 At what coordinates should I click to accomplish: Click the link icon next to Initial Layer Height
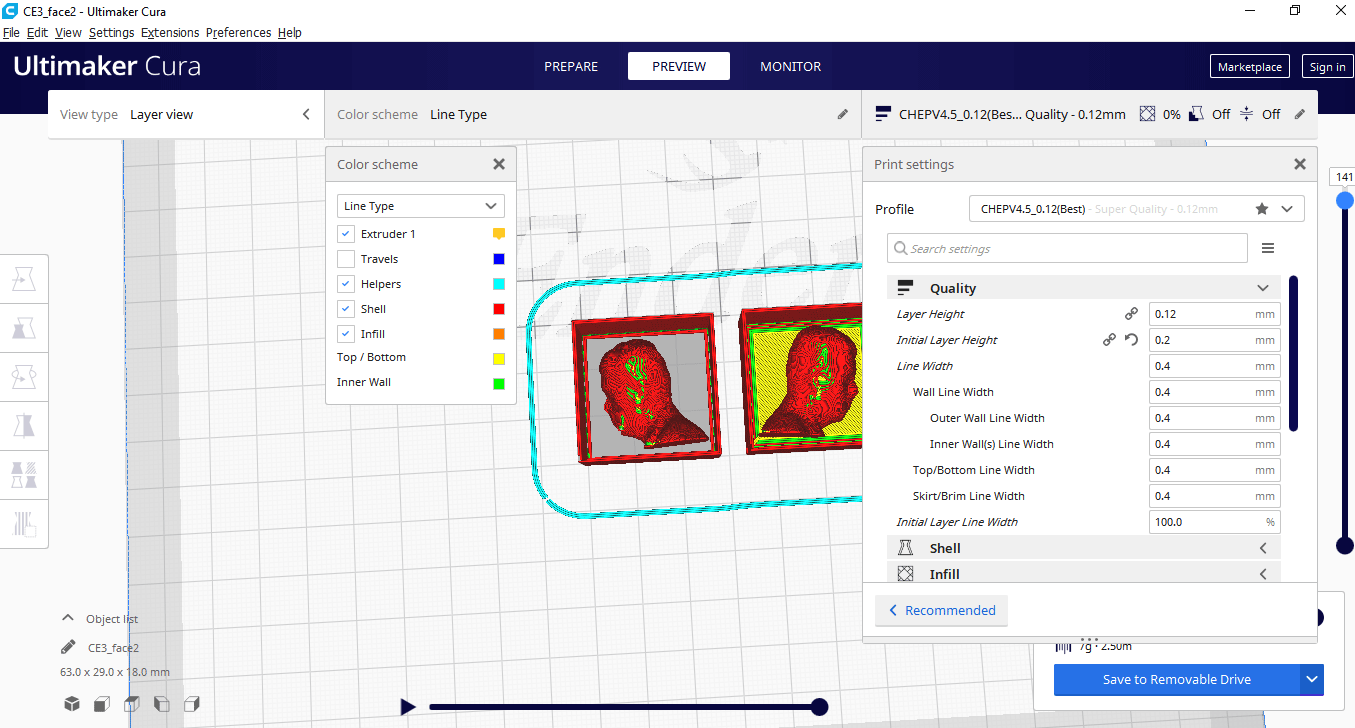coord(1109,340)
